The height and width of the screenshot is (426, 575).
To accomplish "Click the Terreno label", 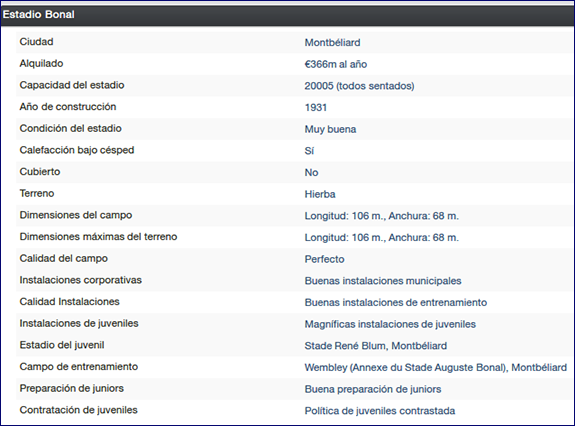I will coord(37,193).
